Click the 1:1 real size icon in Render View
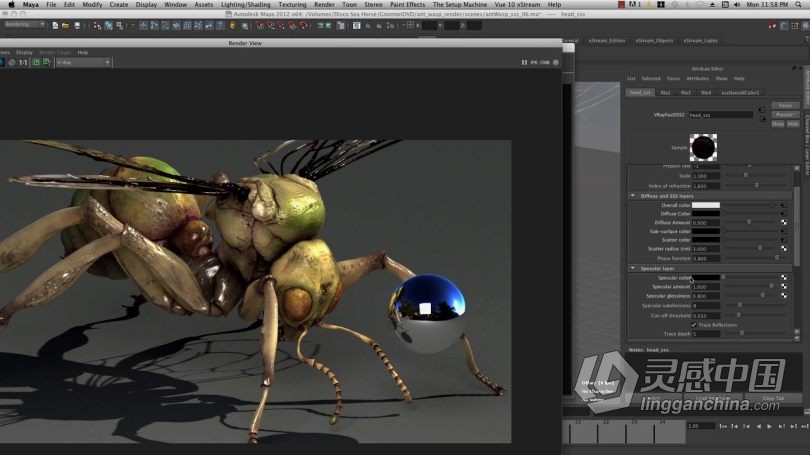Viewport: 810px width, 455px height. point(23,62)
